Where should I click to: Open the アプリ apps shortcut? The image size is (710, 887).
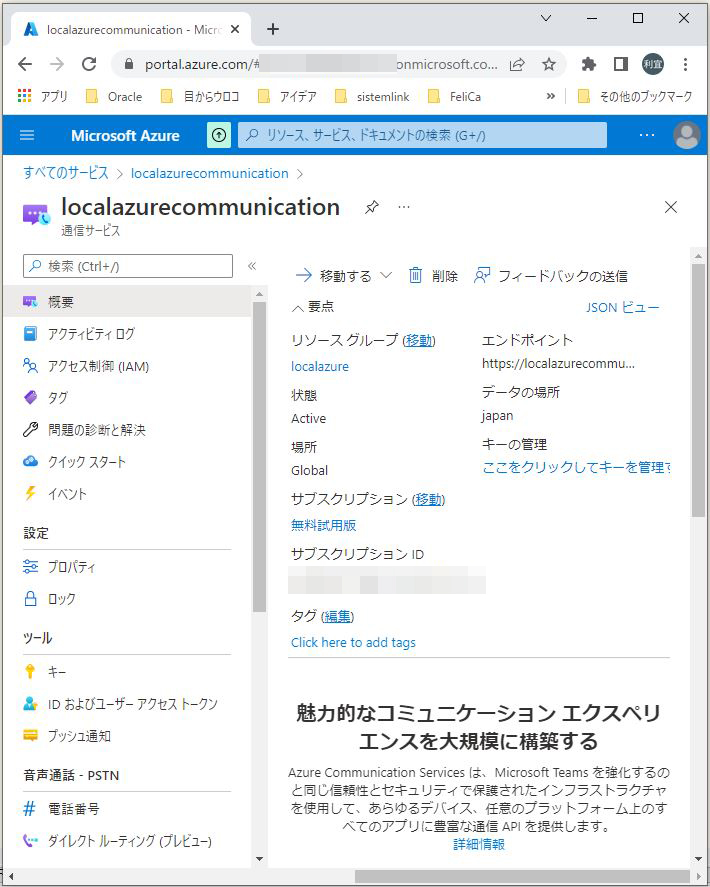pos(42,97)
